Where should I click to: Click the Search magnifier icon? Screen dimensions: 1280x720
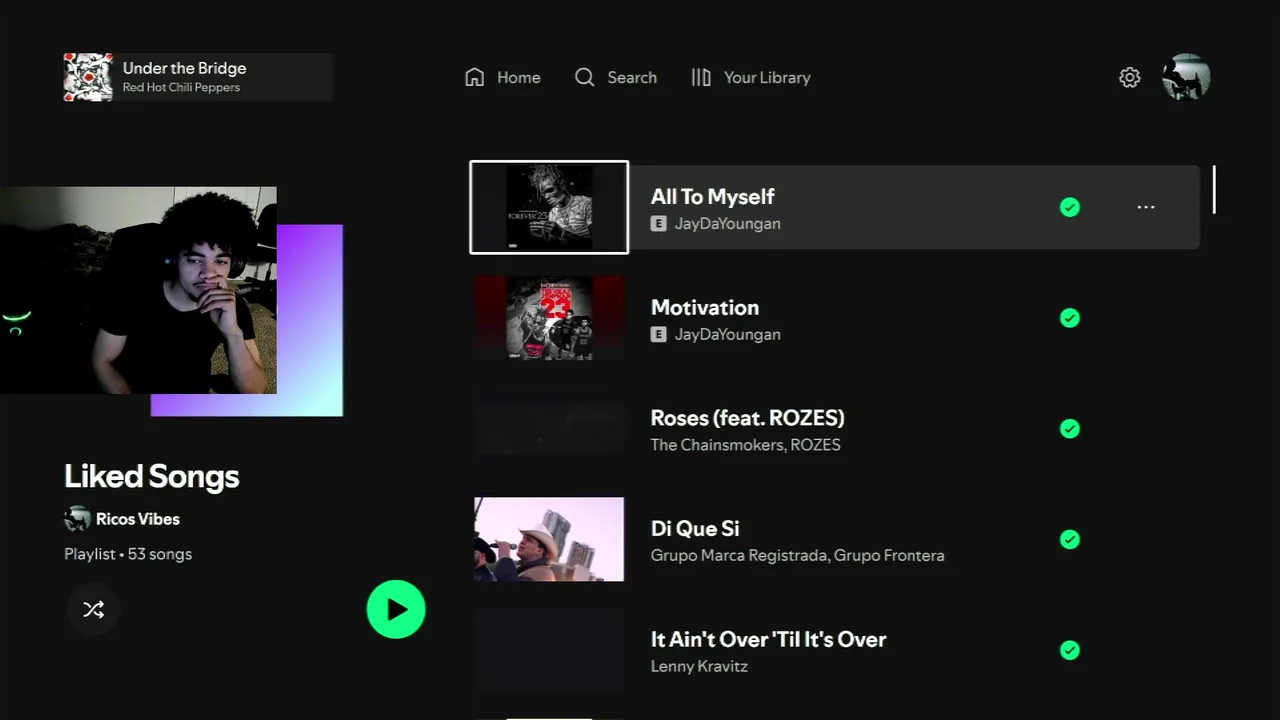(x=585, y=77)
